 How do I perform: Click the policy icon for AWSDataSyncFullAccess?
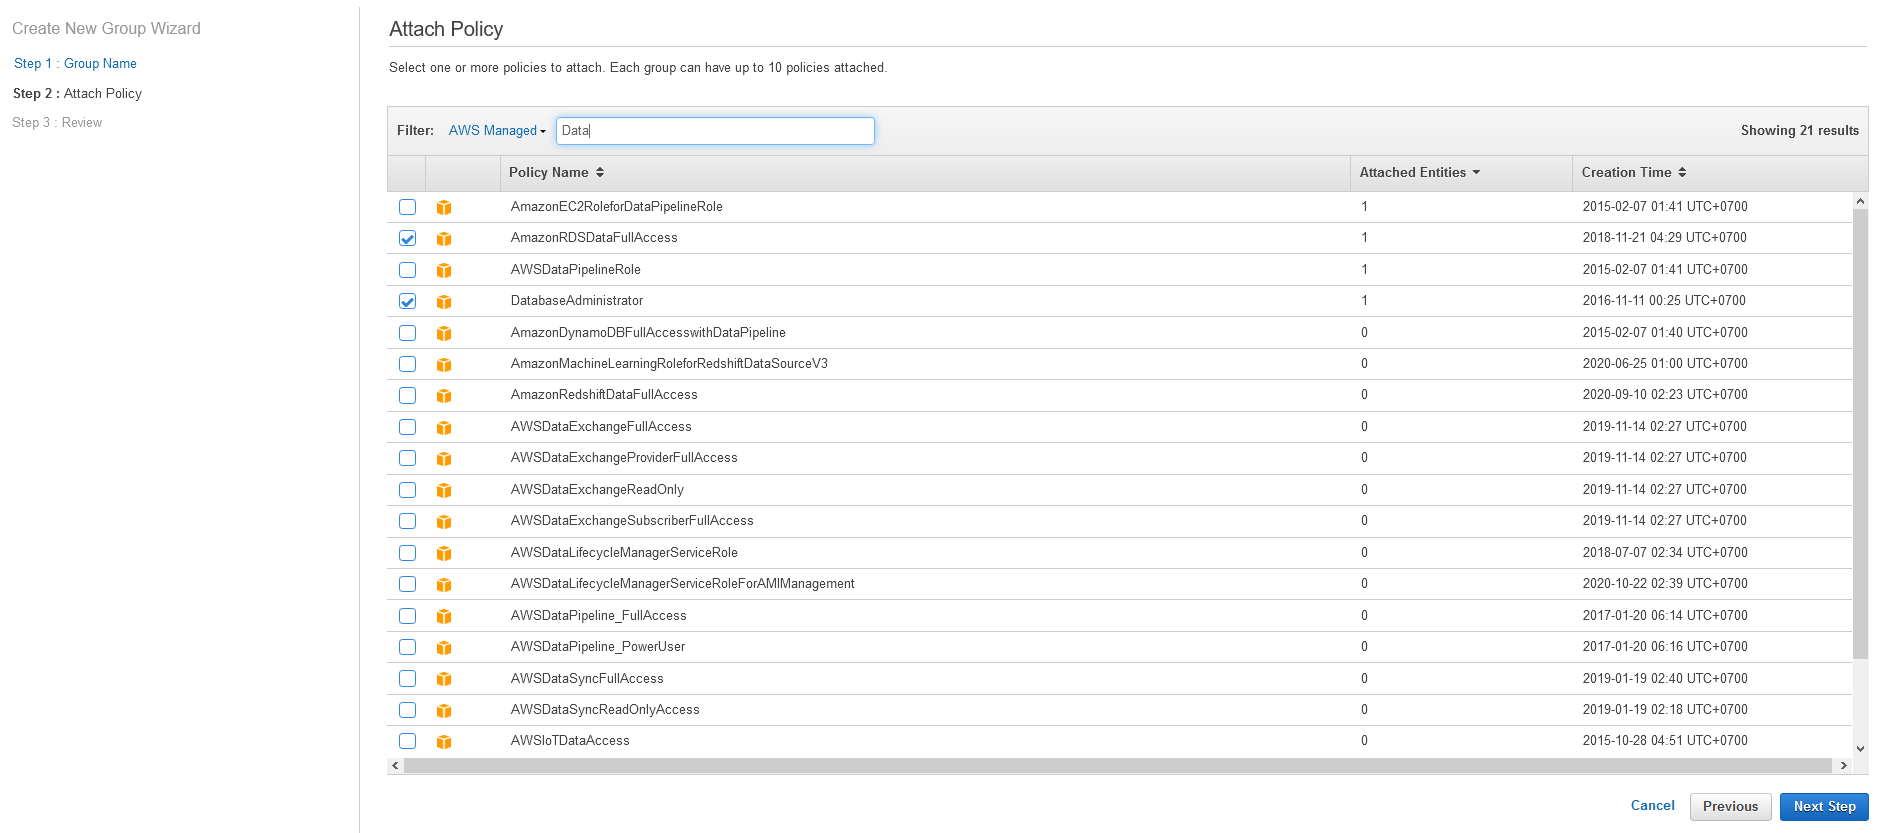pos(444,679)
